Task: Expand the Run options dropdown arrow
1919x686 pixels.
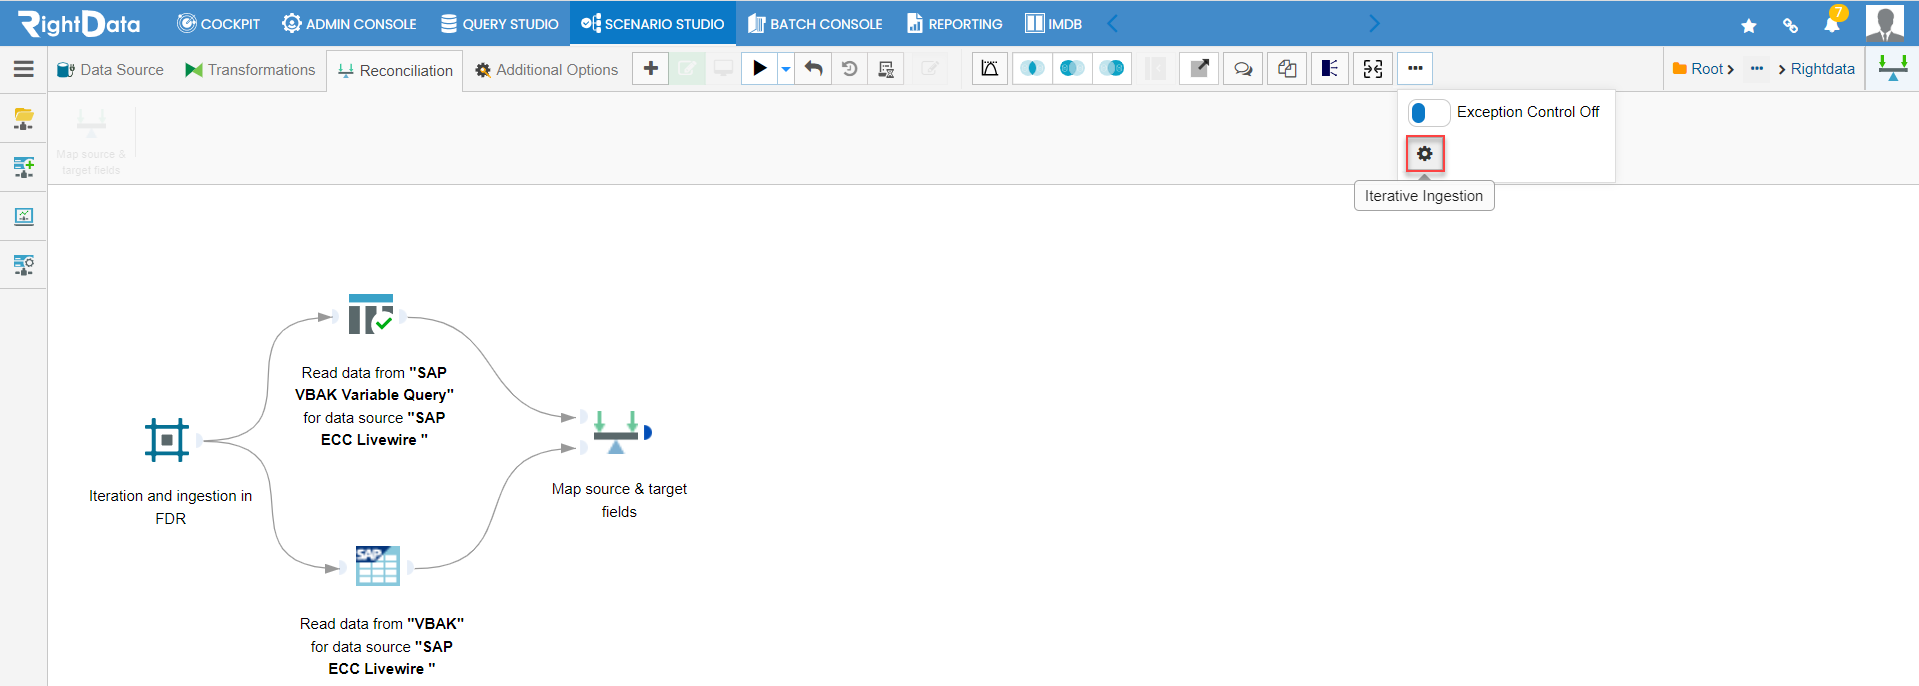Action: click(786, 69)
